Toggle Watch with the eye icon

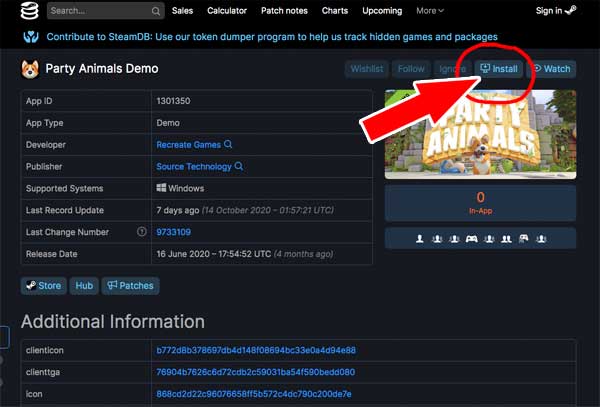pyautogui.click(x=551, y=69)
